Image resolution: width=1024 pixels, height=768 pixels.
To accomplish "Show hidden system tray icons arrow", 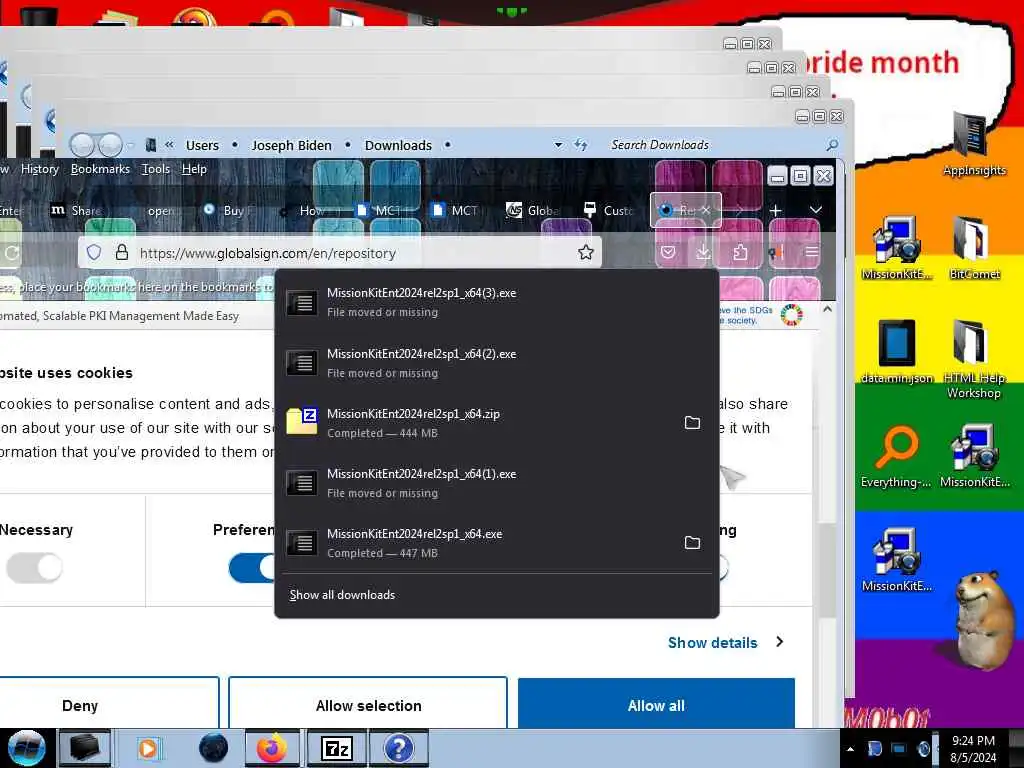I will [850, 748].
